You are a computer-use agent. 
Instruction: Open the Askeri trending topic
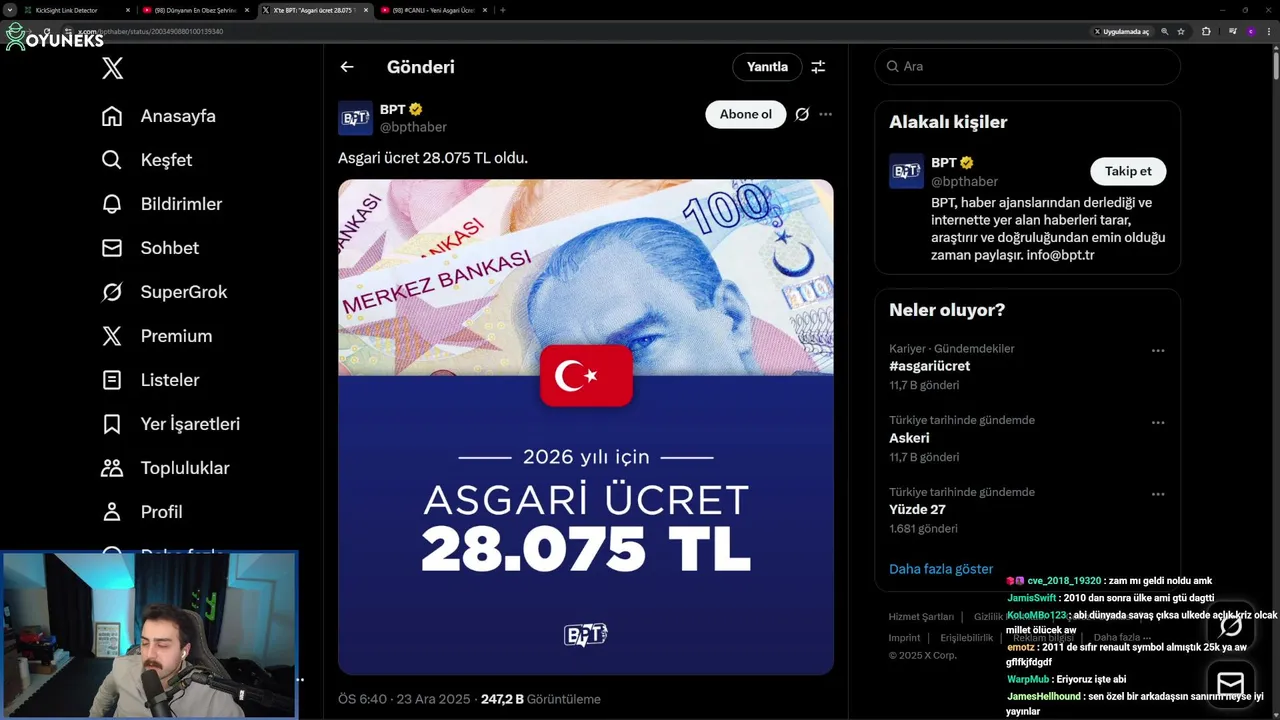909,438
